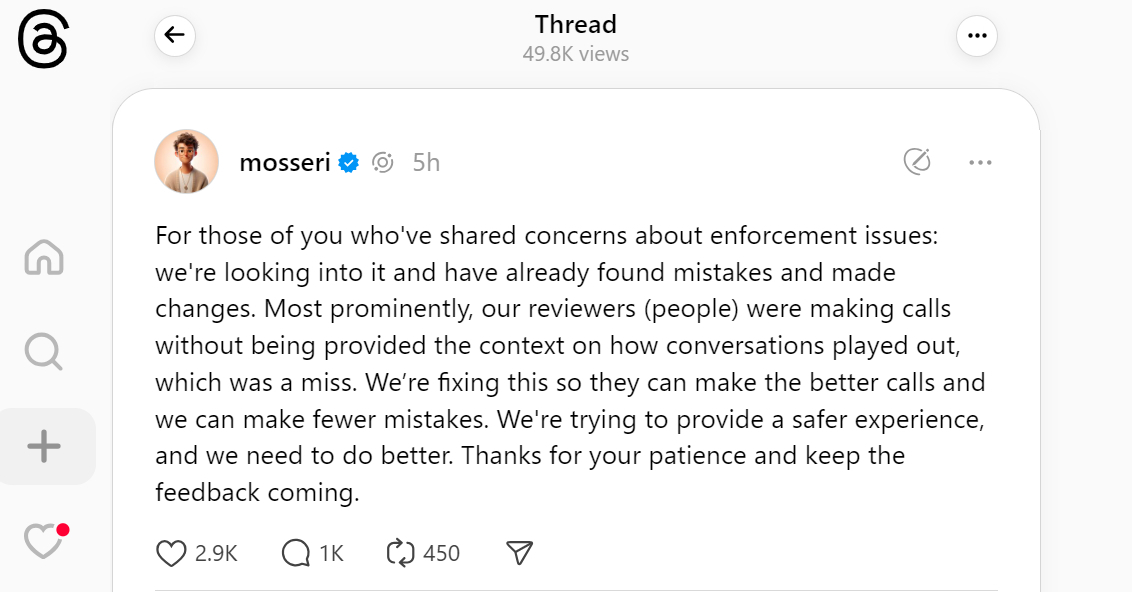Open the post's three-dot menu
Screen dimensions: 1132x592
pyautogui.click(x=980, y=162)
